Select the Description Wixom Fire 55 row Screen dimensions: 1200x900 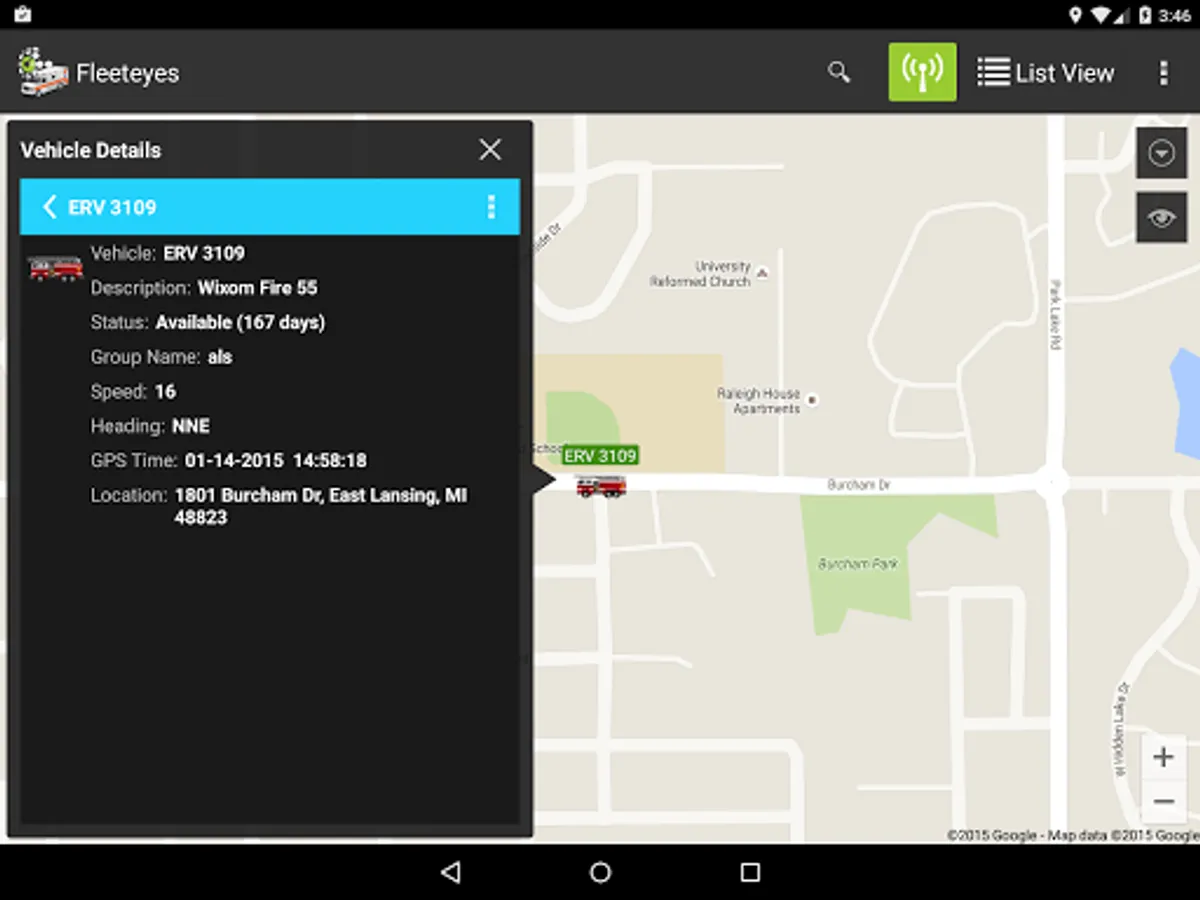204,288
